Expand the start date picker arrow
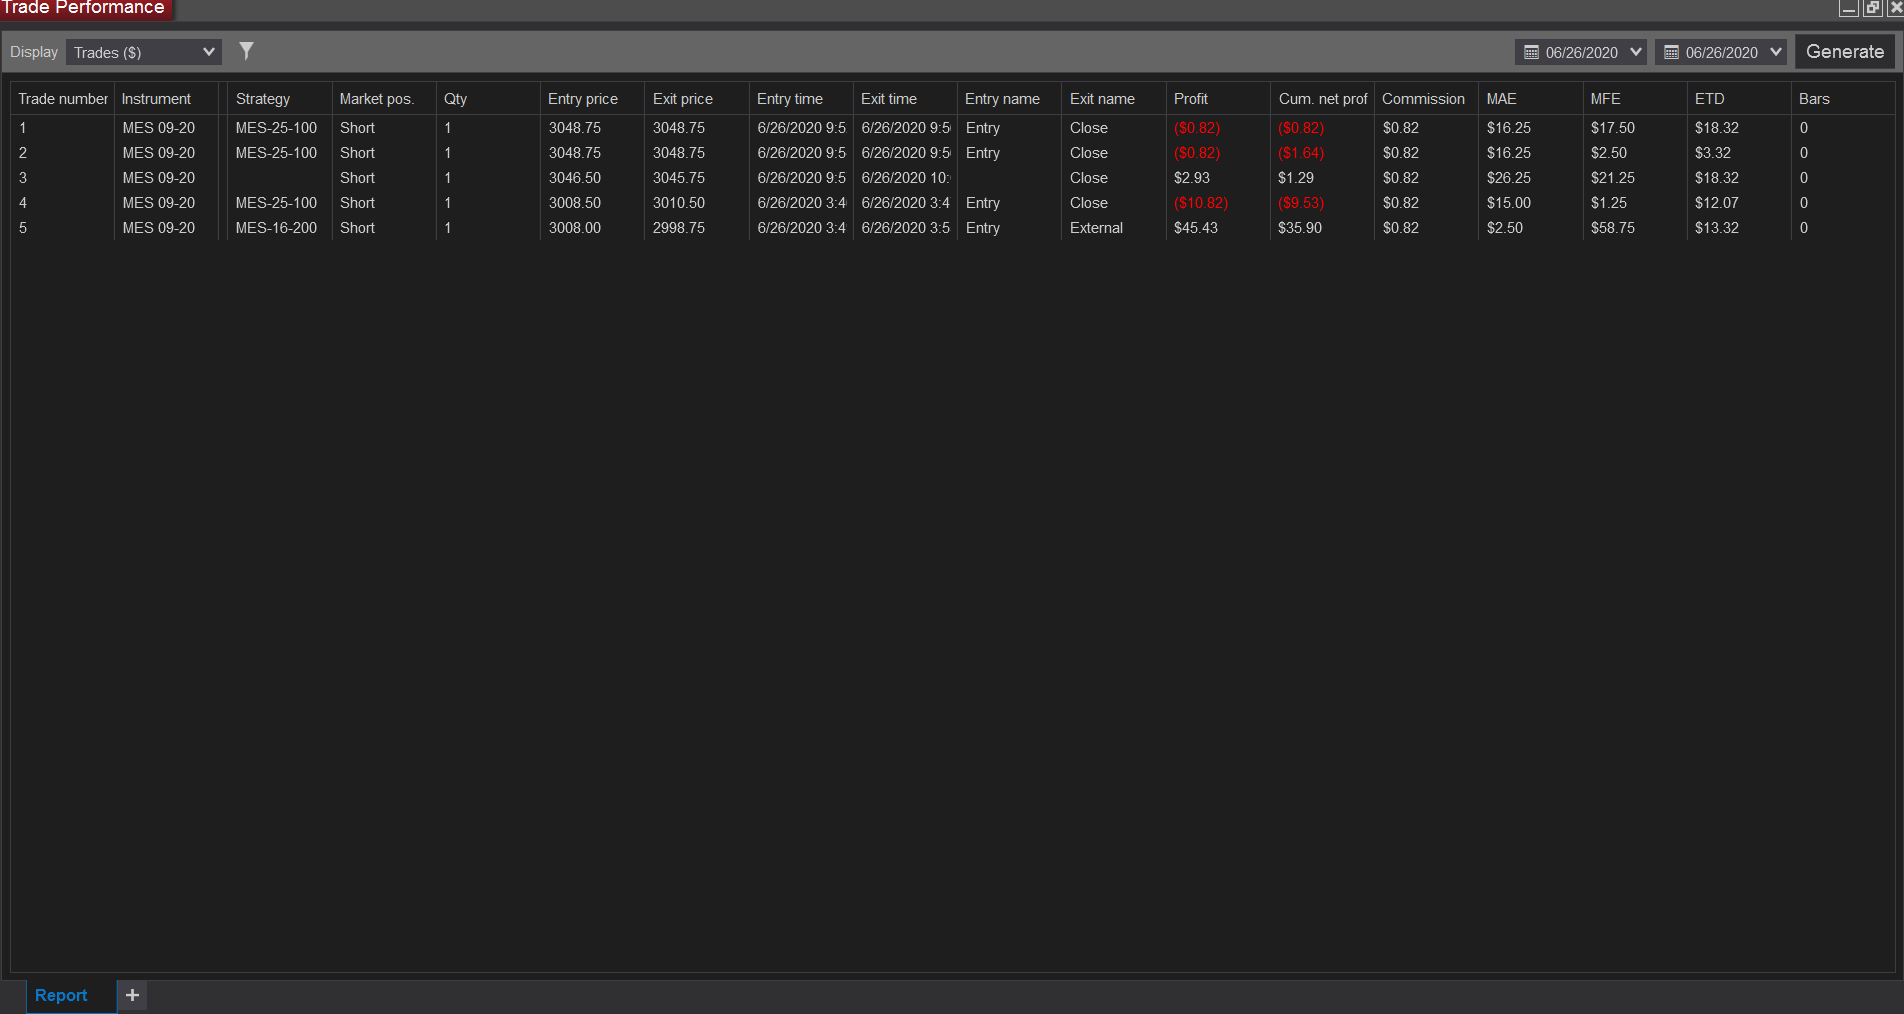Viewport: 1904px width, 1014px height. pos(1636,52)
